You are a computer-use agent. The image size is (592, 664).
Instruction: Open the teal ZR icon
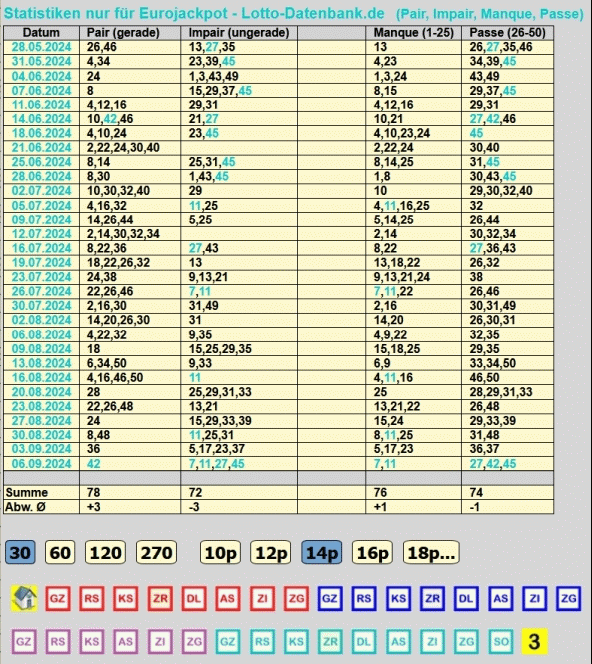(x=330, y=641)
